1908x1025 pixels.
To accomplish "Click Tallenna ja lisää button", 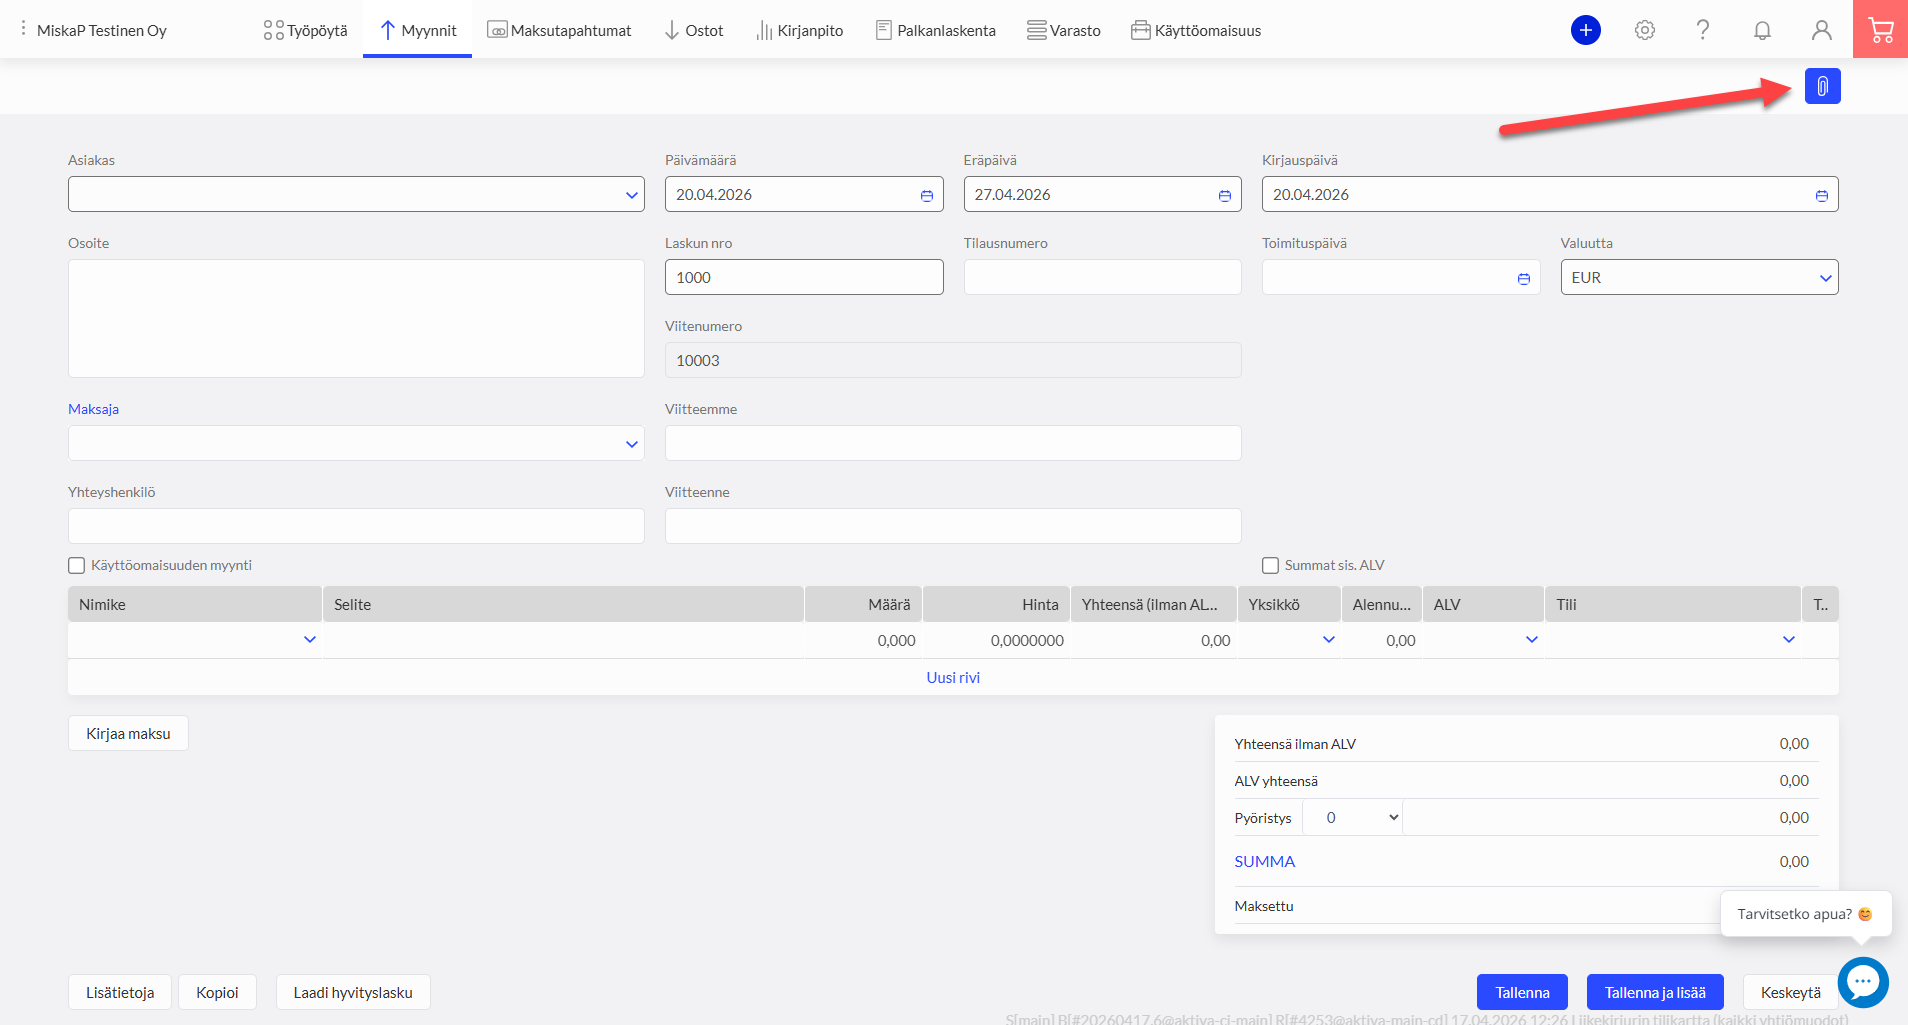I will [x=1655, y=992].
